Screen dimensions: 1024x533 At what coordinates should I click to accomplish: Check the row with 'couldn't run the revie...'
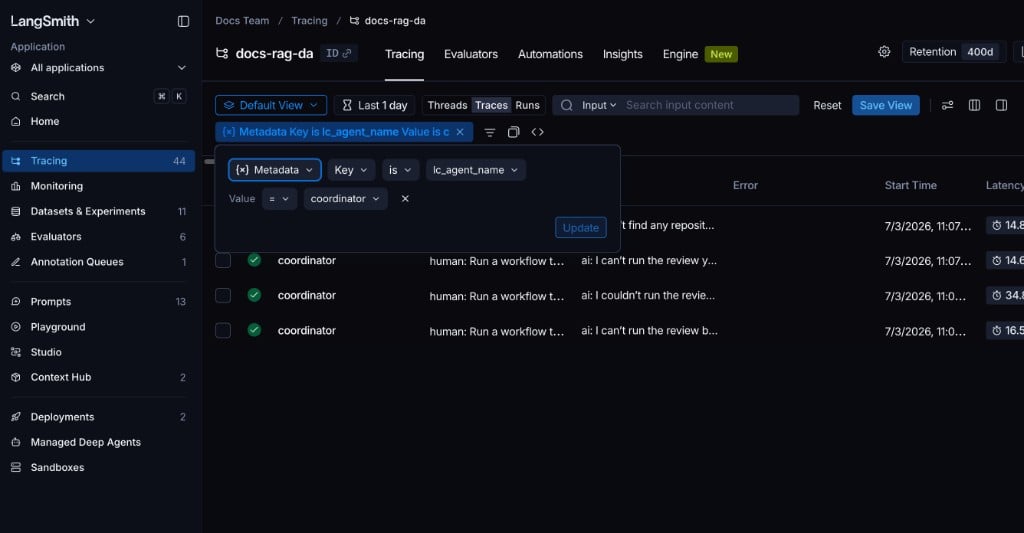(x=223, y=295)
